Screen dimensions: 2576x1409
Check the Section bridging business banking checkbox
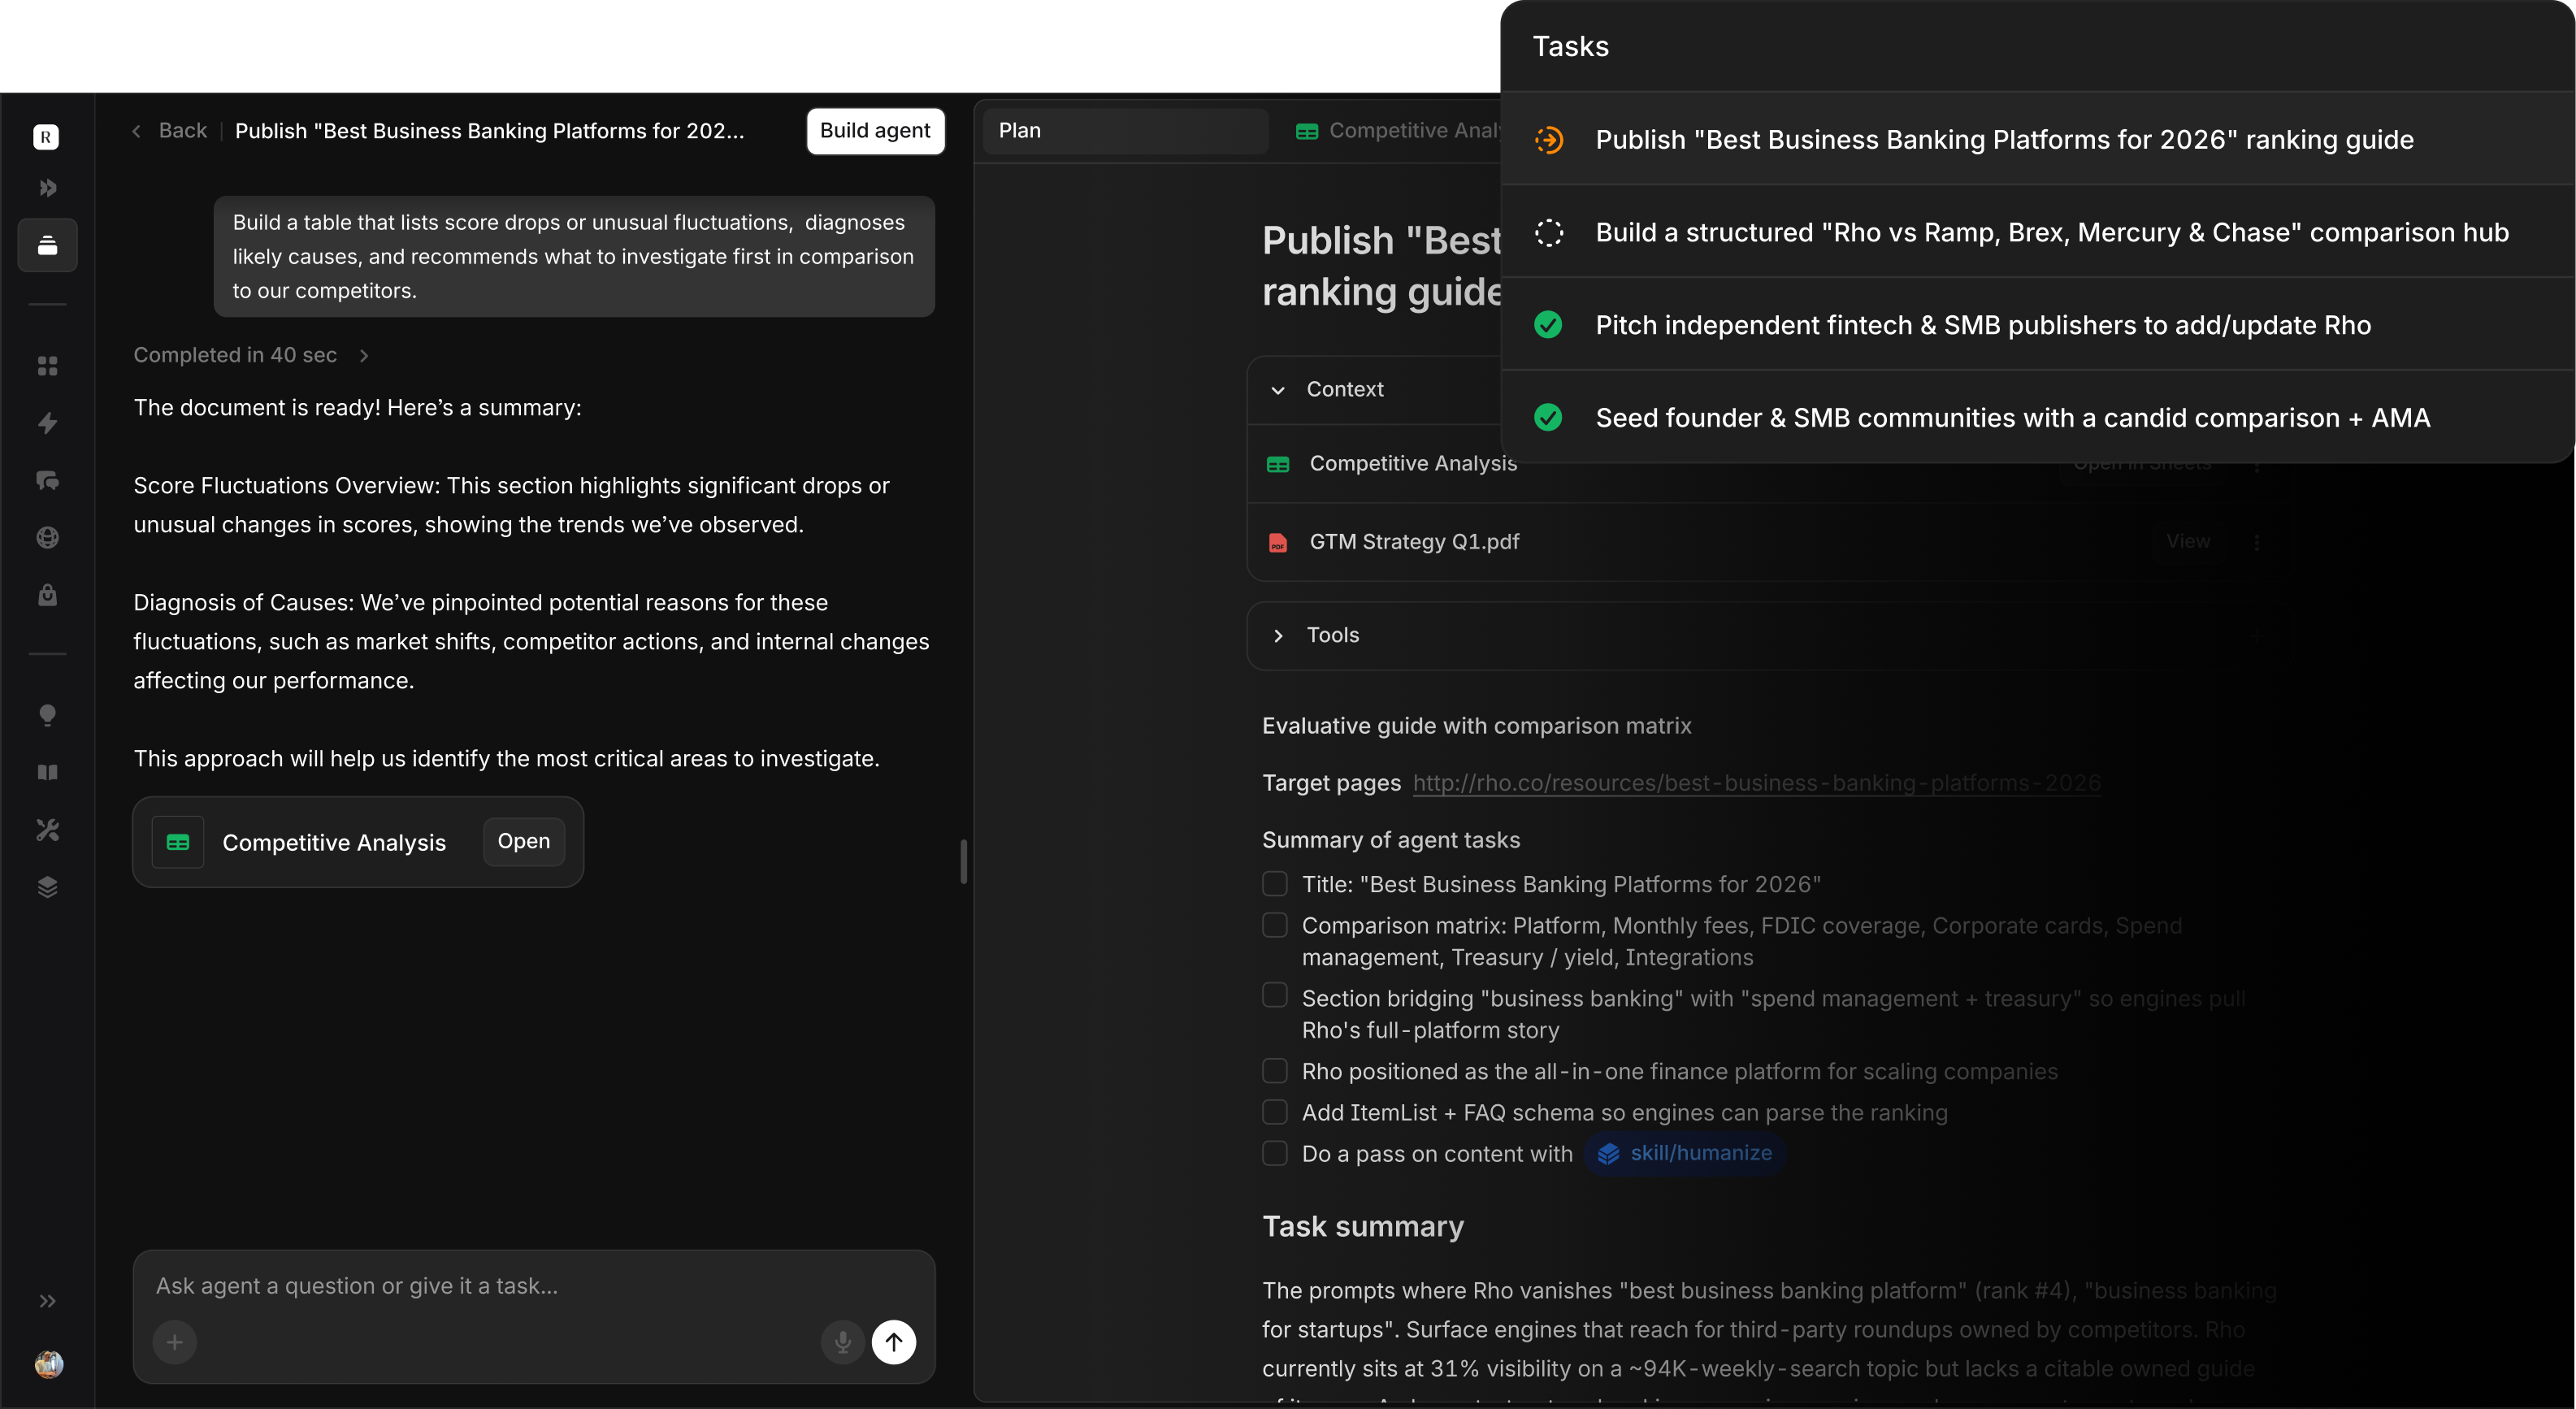[1275, 995]
